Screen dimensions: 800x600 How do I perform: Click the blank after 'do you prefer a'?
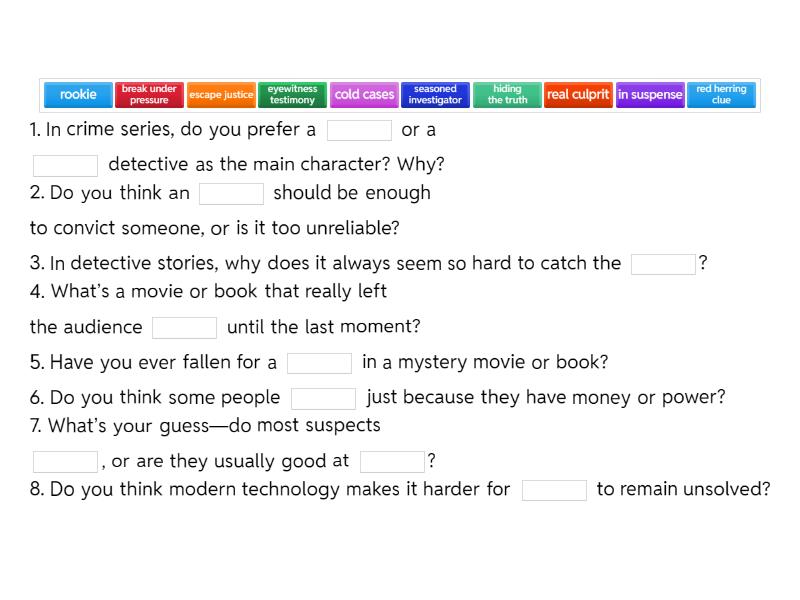(359, 130)
